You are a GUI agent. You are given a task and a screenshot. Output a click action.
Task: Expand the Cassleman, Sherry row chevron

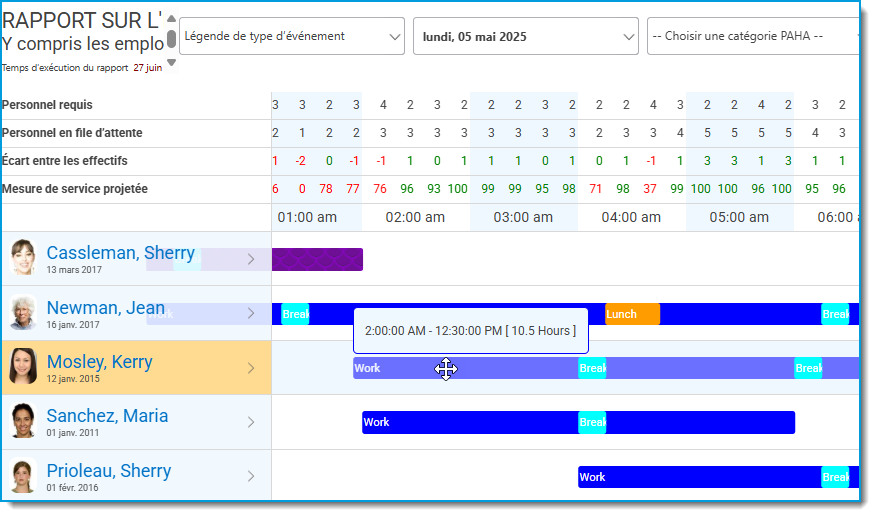coord(251,259)
